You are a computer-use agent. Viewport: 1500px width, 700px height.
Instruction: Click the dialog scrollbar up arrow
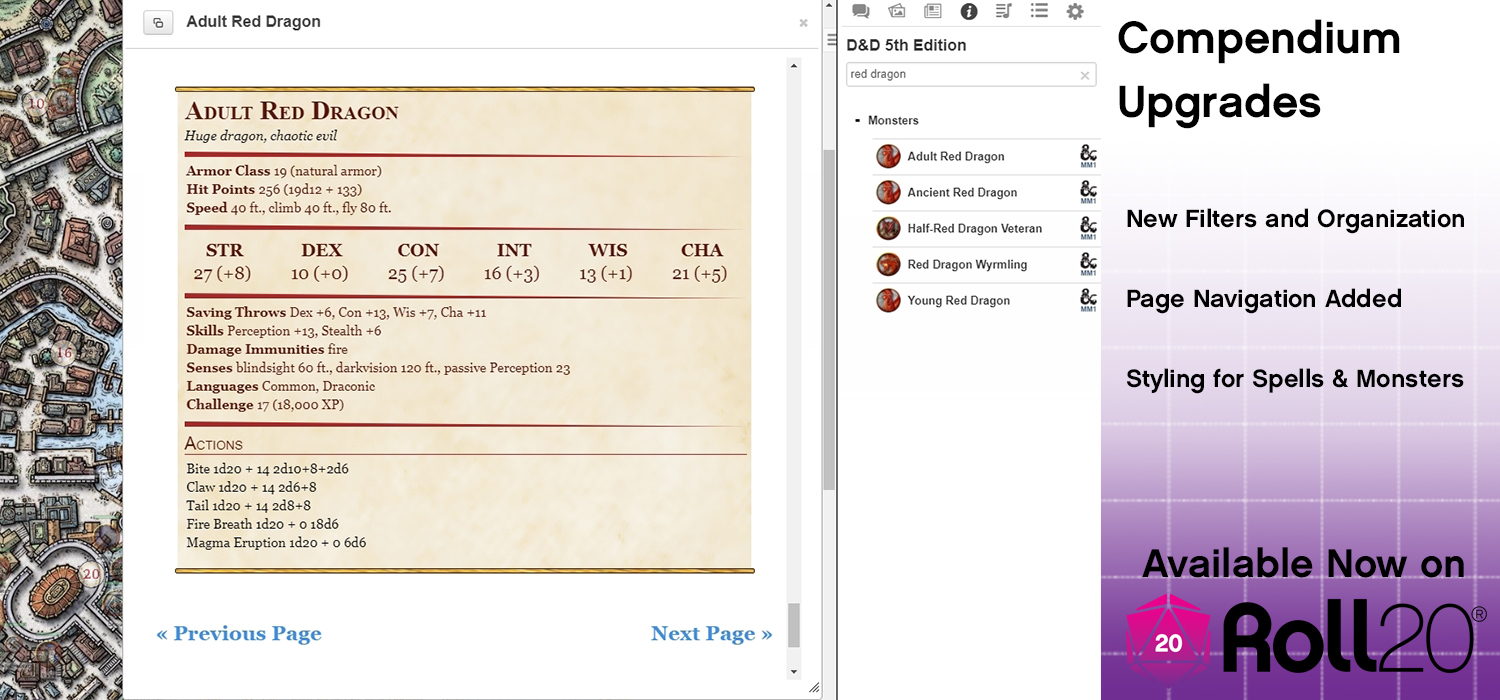pos(794,66)
